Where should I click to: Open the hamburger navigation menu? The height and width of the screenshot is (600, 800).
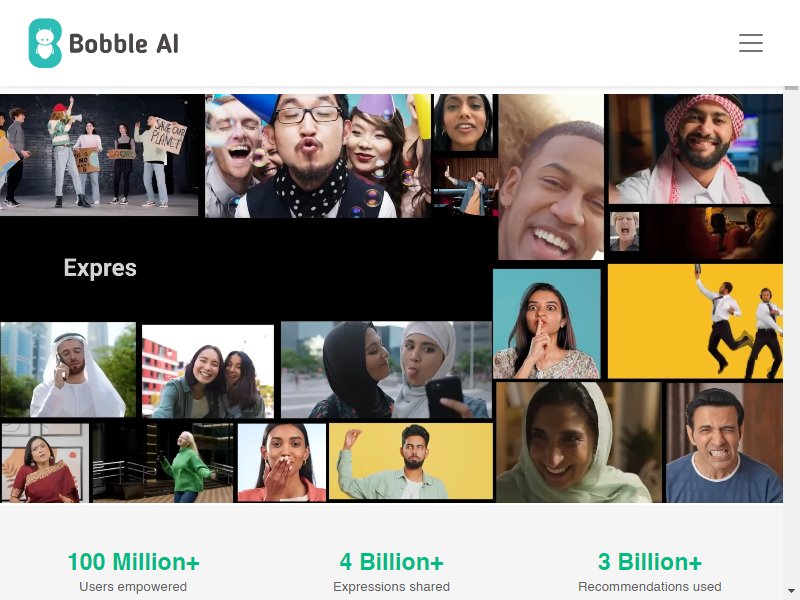[x=751, y=43]
